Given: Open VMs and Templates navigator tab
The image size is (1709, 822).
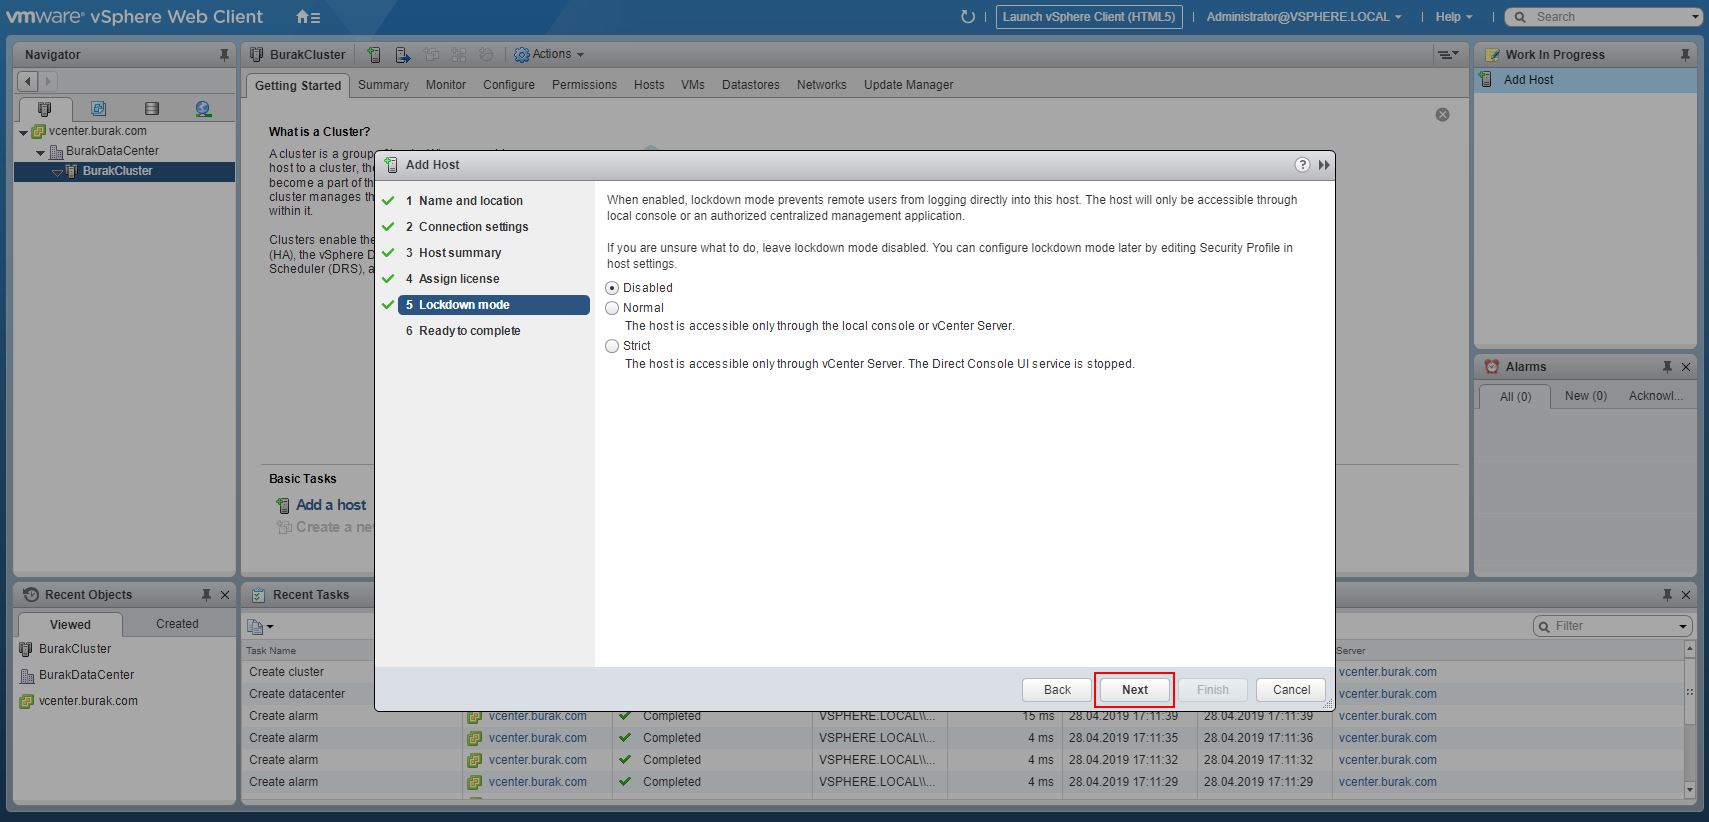Looking at the screenshot, I should 98,109.
